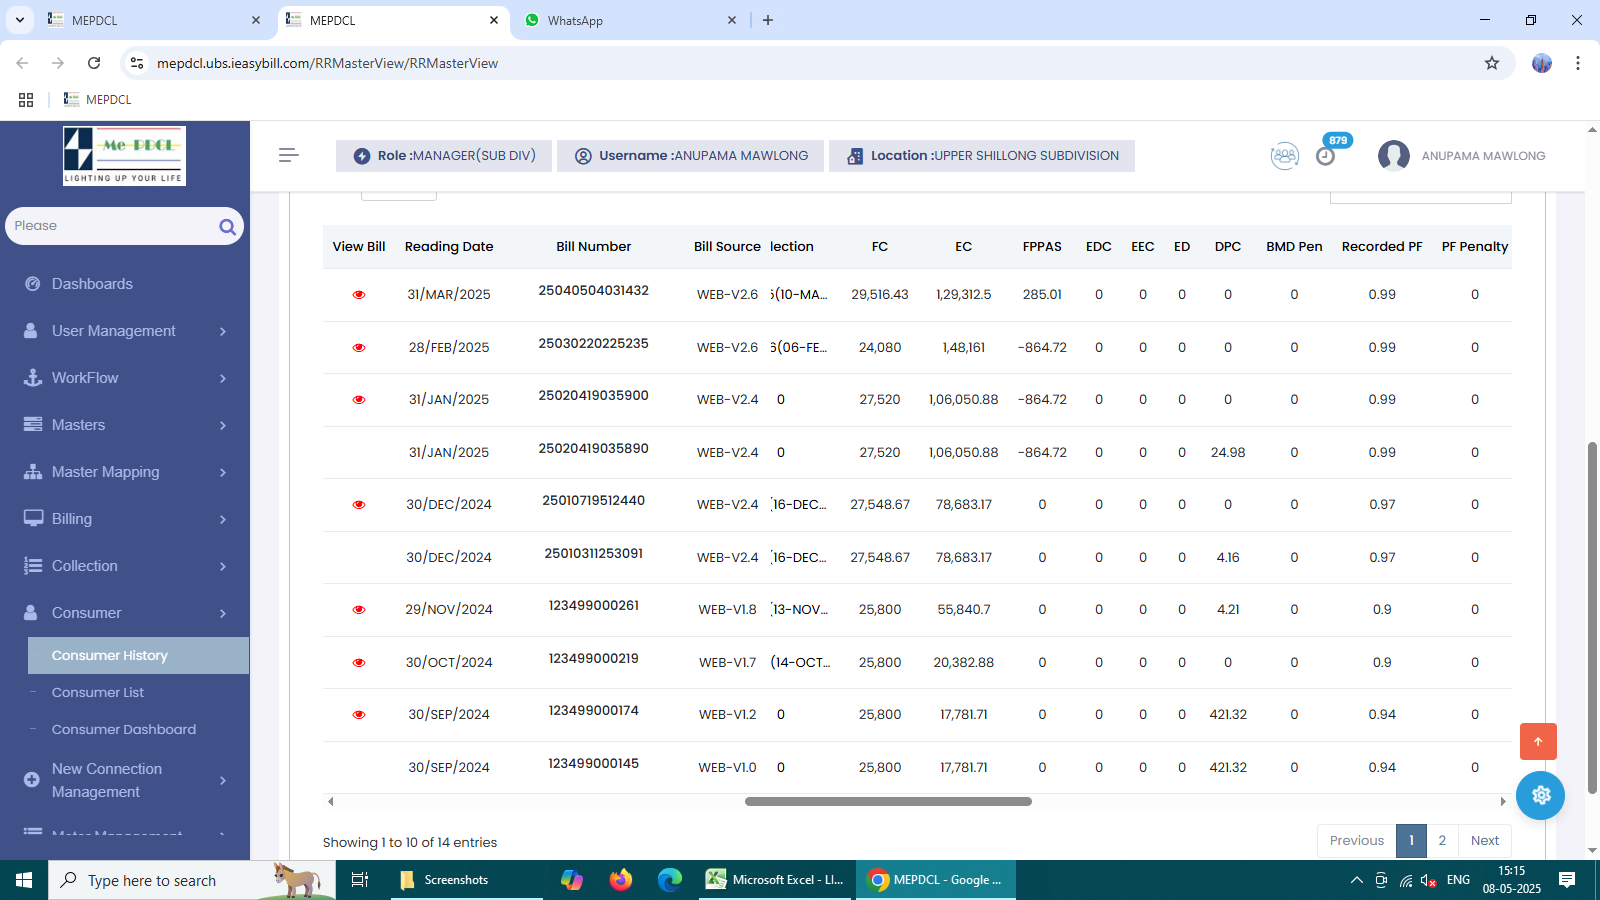This screenshot has height=900, width=1600.
Task: Expand the Collection menu
Action: click(x=125, y=566)
